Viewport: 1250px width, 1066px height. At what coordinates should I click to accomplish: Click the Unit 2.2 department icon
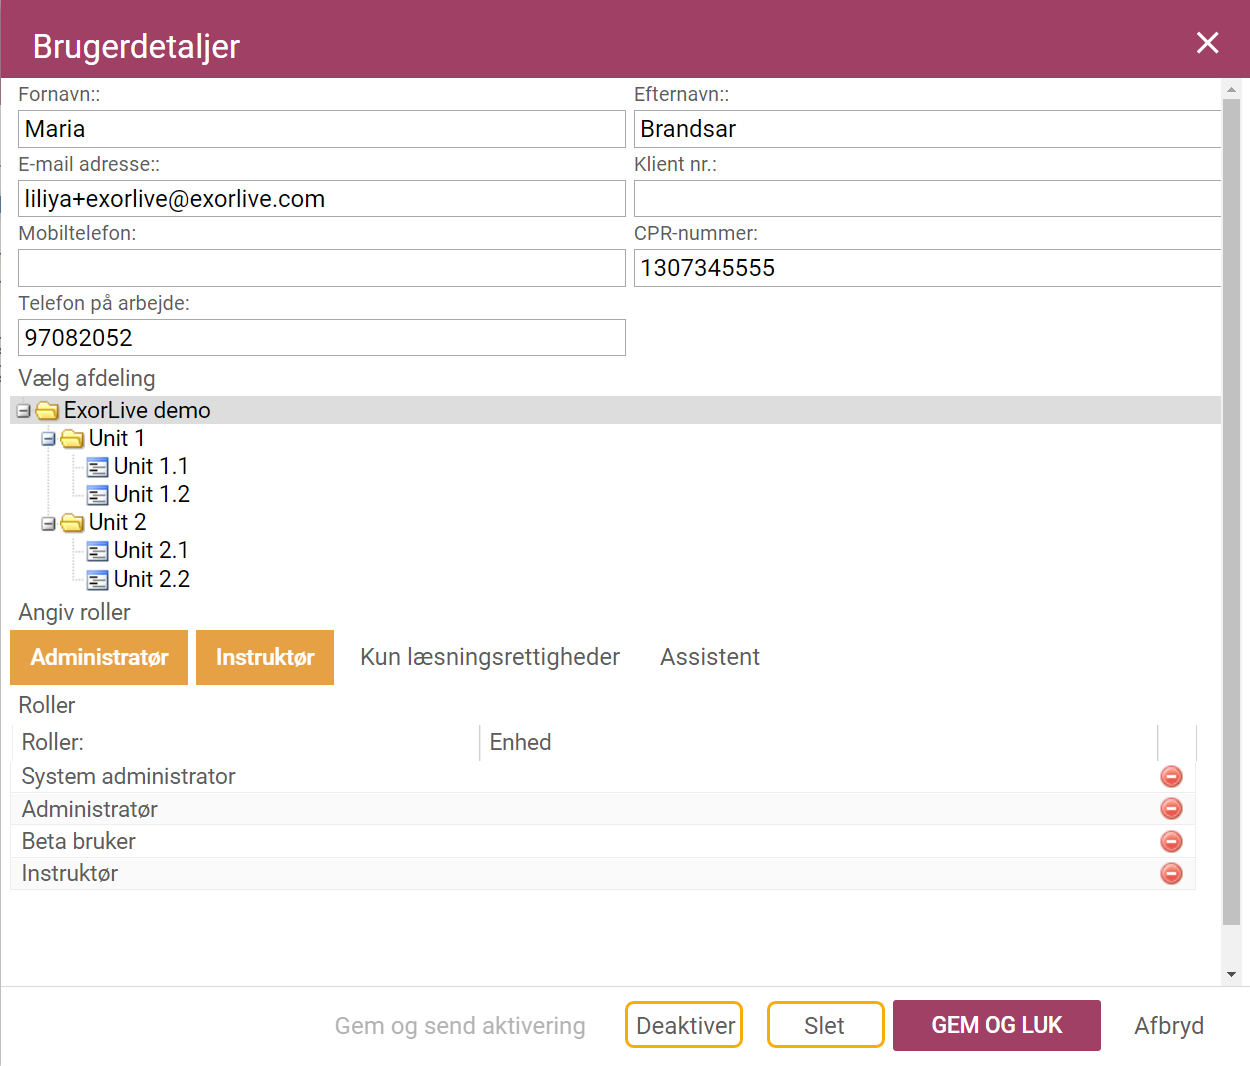pos(97,580)
